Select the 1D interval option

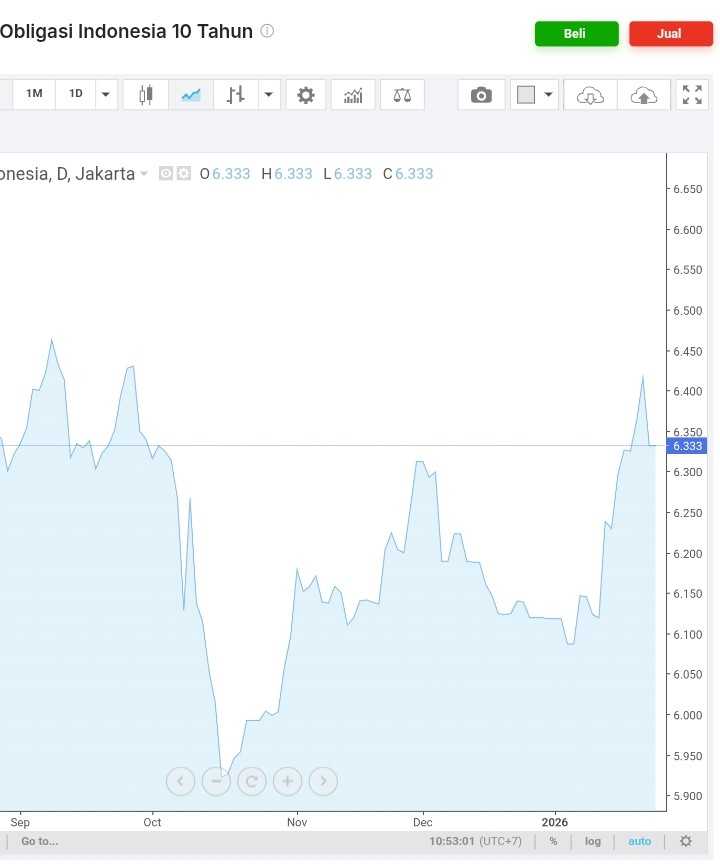76,94
